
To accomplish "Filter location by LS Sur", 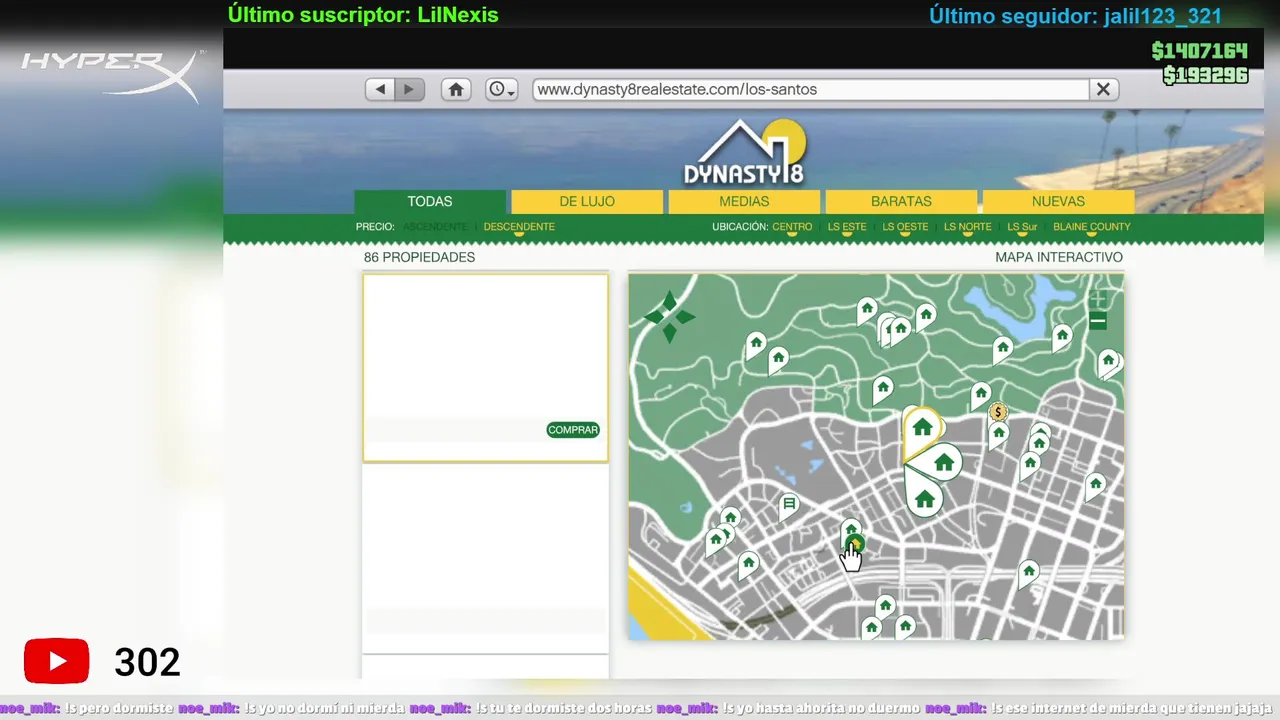I will [1022, 227].
